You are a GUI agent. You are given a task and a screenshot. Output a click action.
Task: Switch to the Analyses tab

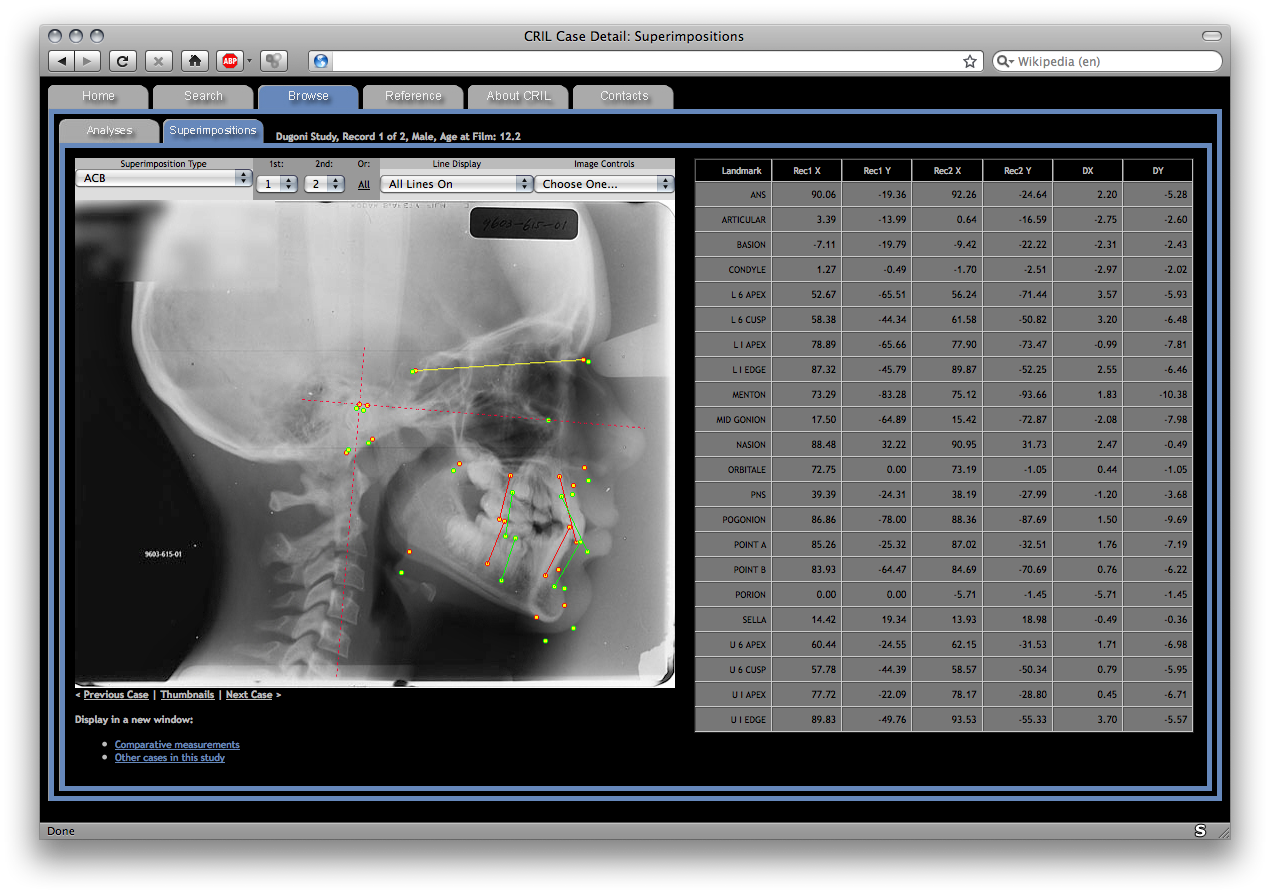pyautogui.click(x=109, y=131)
